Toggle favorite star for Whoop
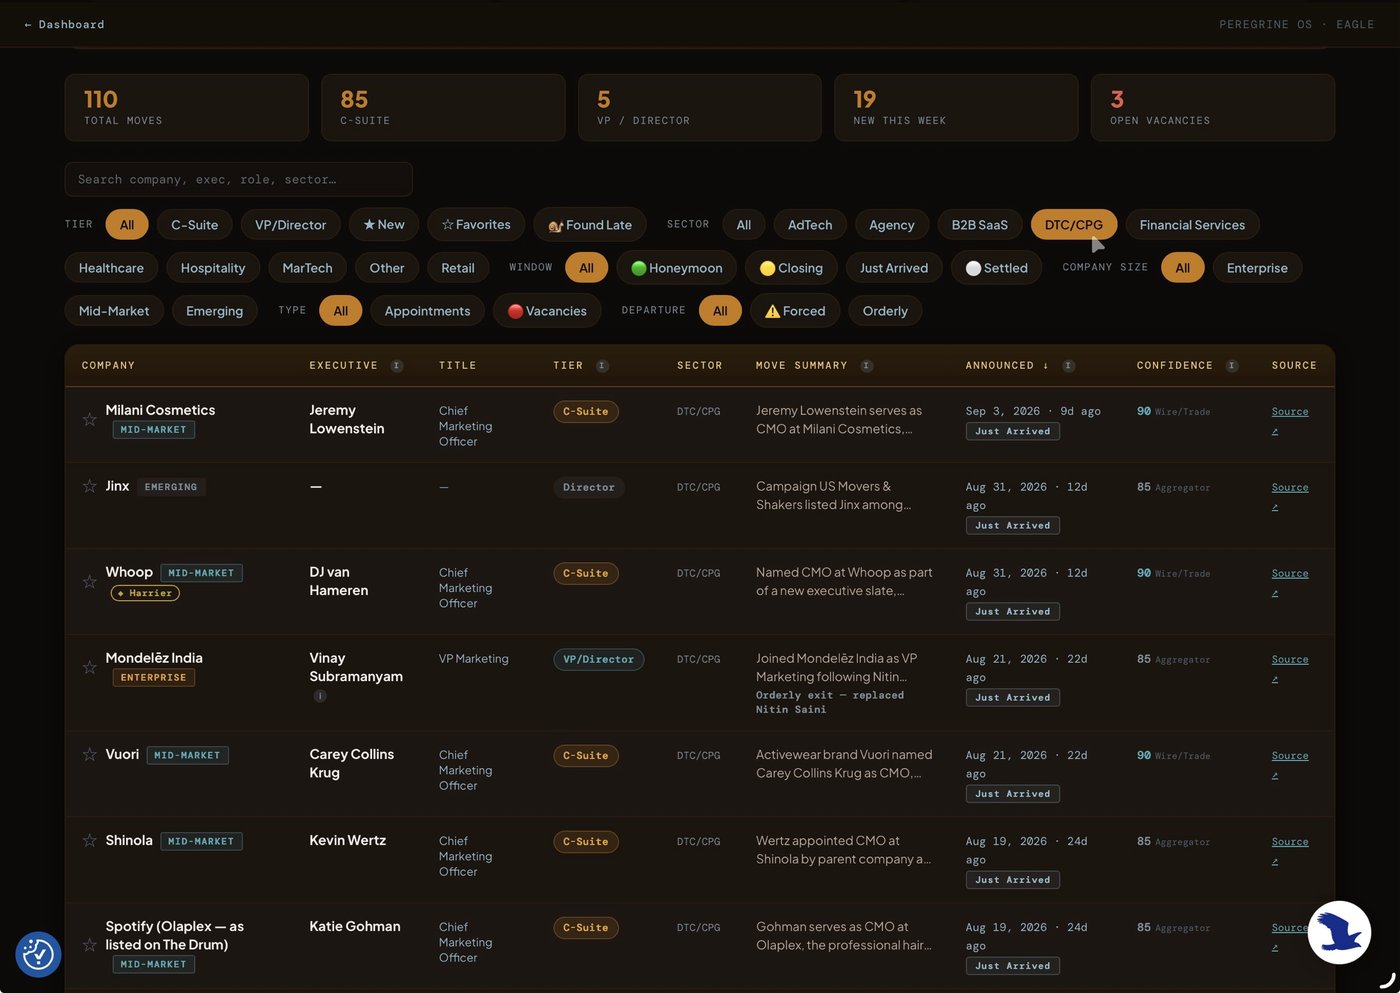The width and height of the screenshot is (1400, 993). [x=90, y=582]
